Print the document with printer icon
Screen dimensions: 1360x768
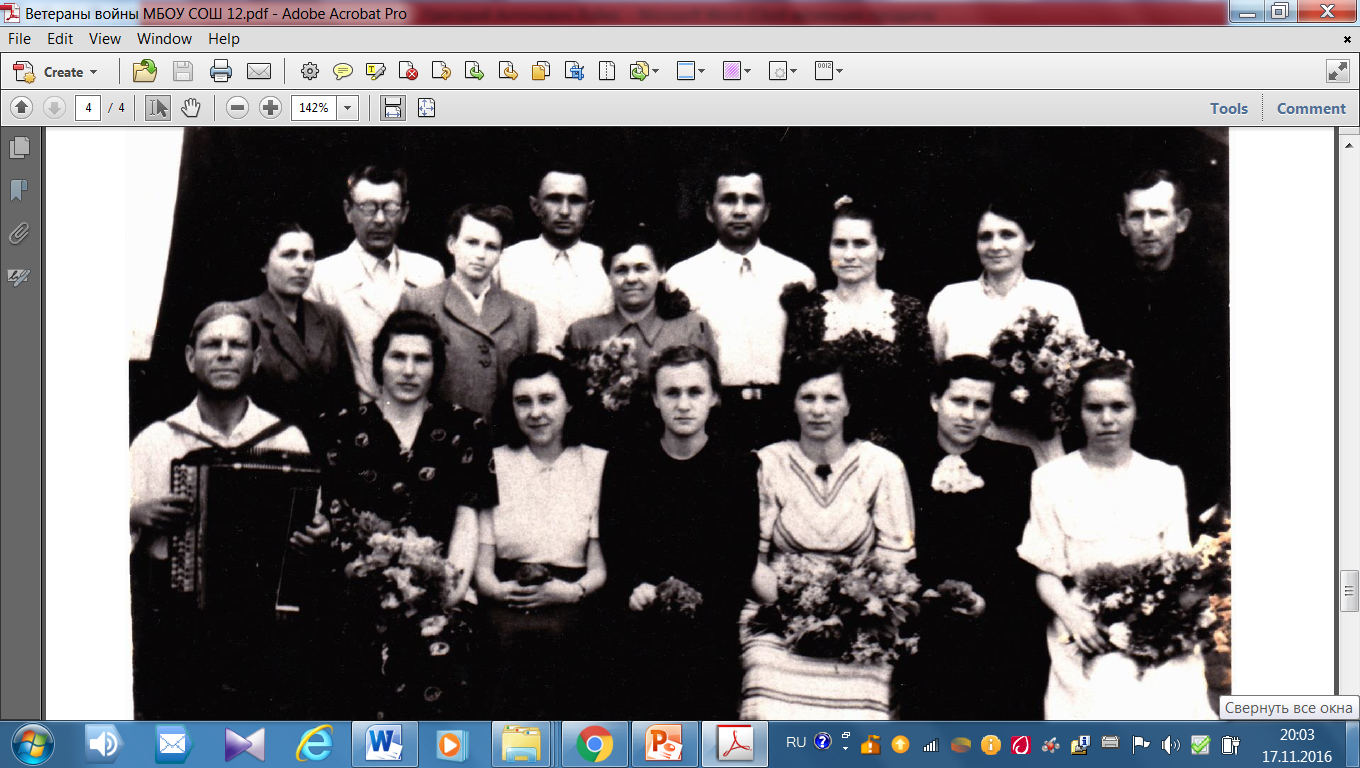[x=221, y=71]
